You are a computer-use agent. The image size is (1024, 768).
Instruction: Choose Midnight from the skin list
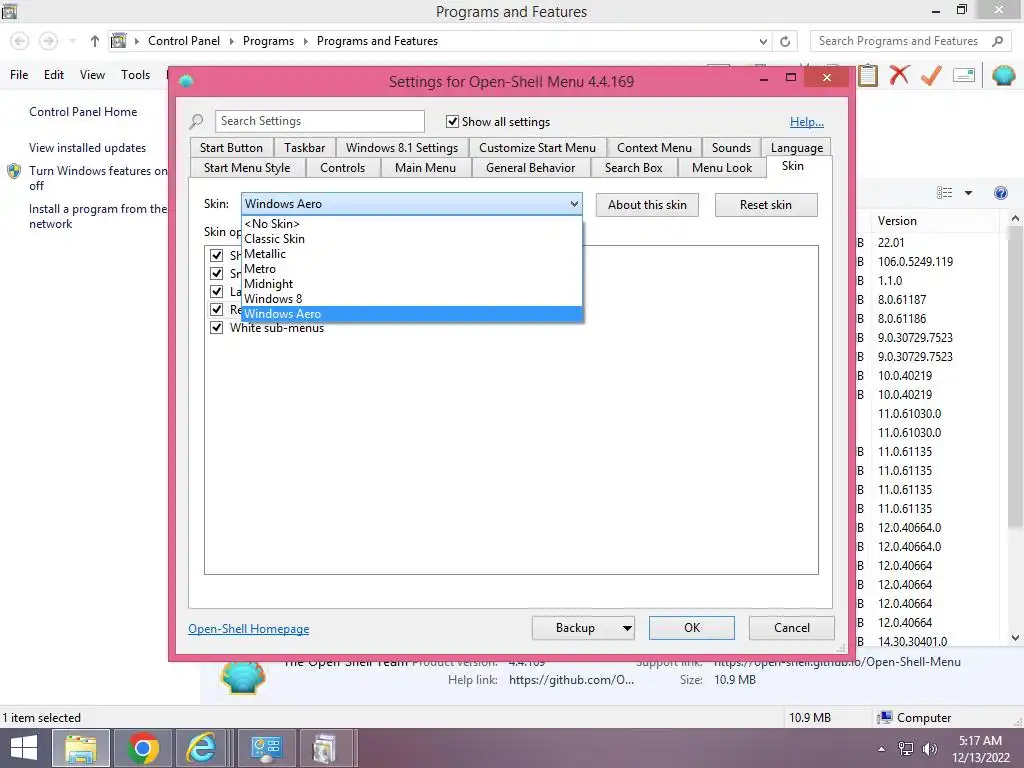[411, 284]
